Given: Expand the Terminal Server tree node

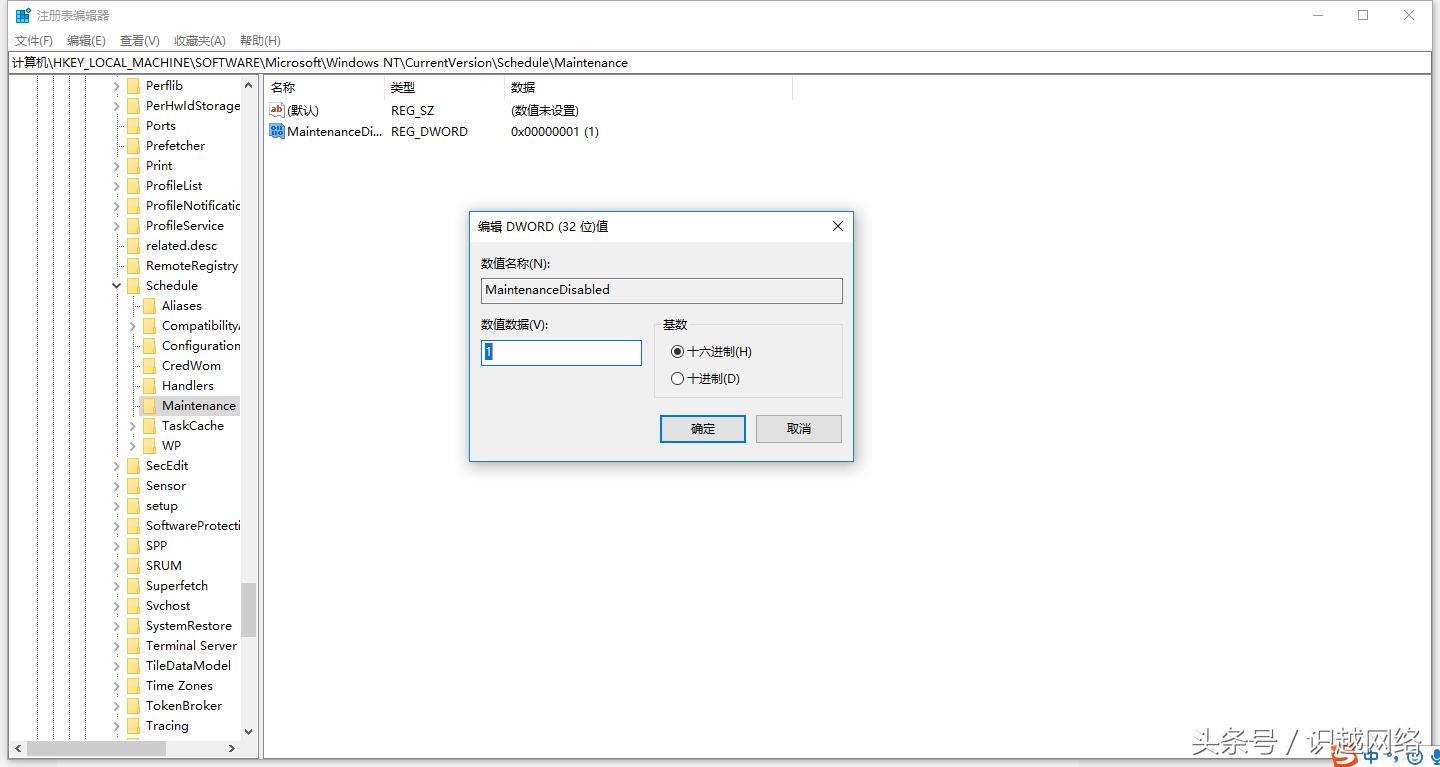Looking at the screenshot, I should click(x=116, y=645).
